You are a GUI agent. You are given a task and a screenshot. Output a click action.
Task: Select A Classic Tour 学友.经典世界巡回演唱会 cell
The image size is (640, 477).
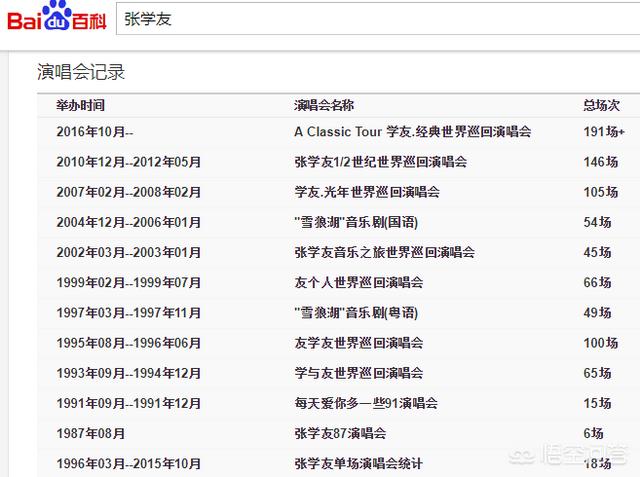tap(413, 132)
